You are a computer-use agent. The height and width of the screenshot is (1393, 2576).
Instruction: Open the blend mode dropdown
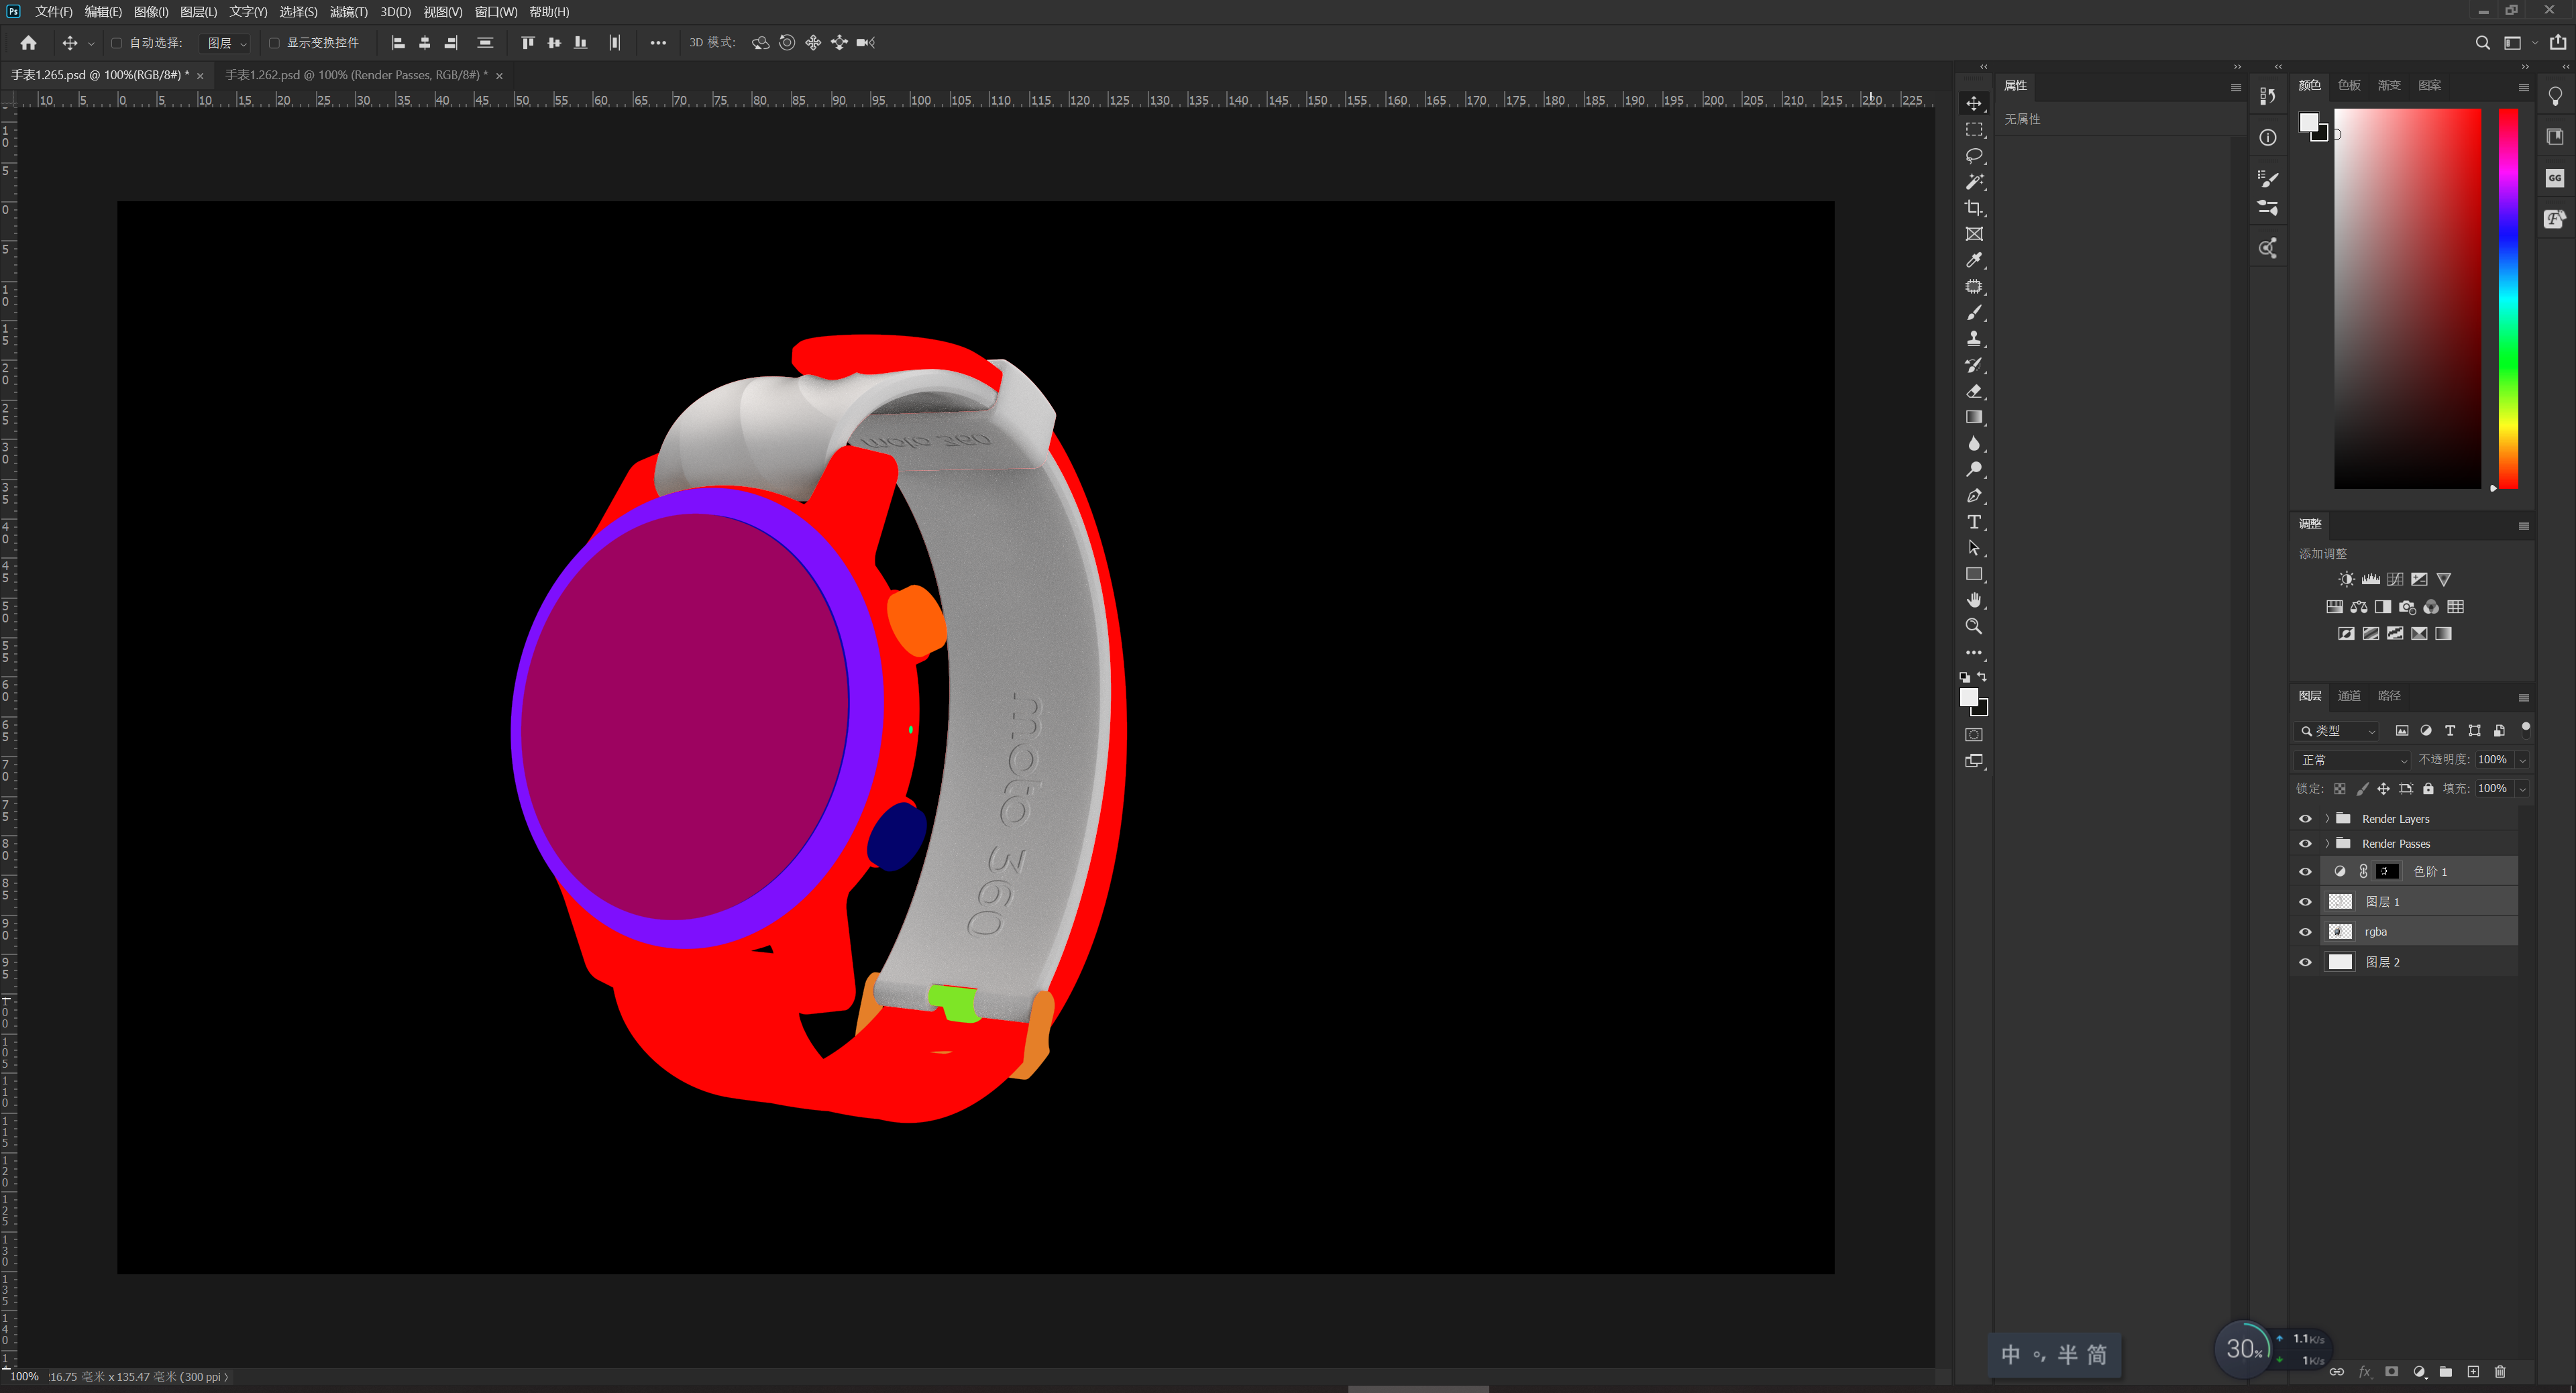pyautogui.click(x=2353, y=760)
